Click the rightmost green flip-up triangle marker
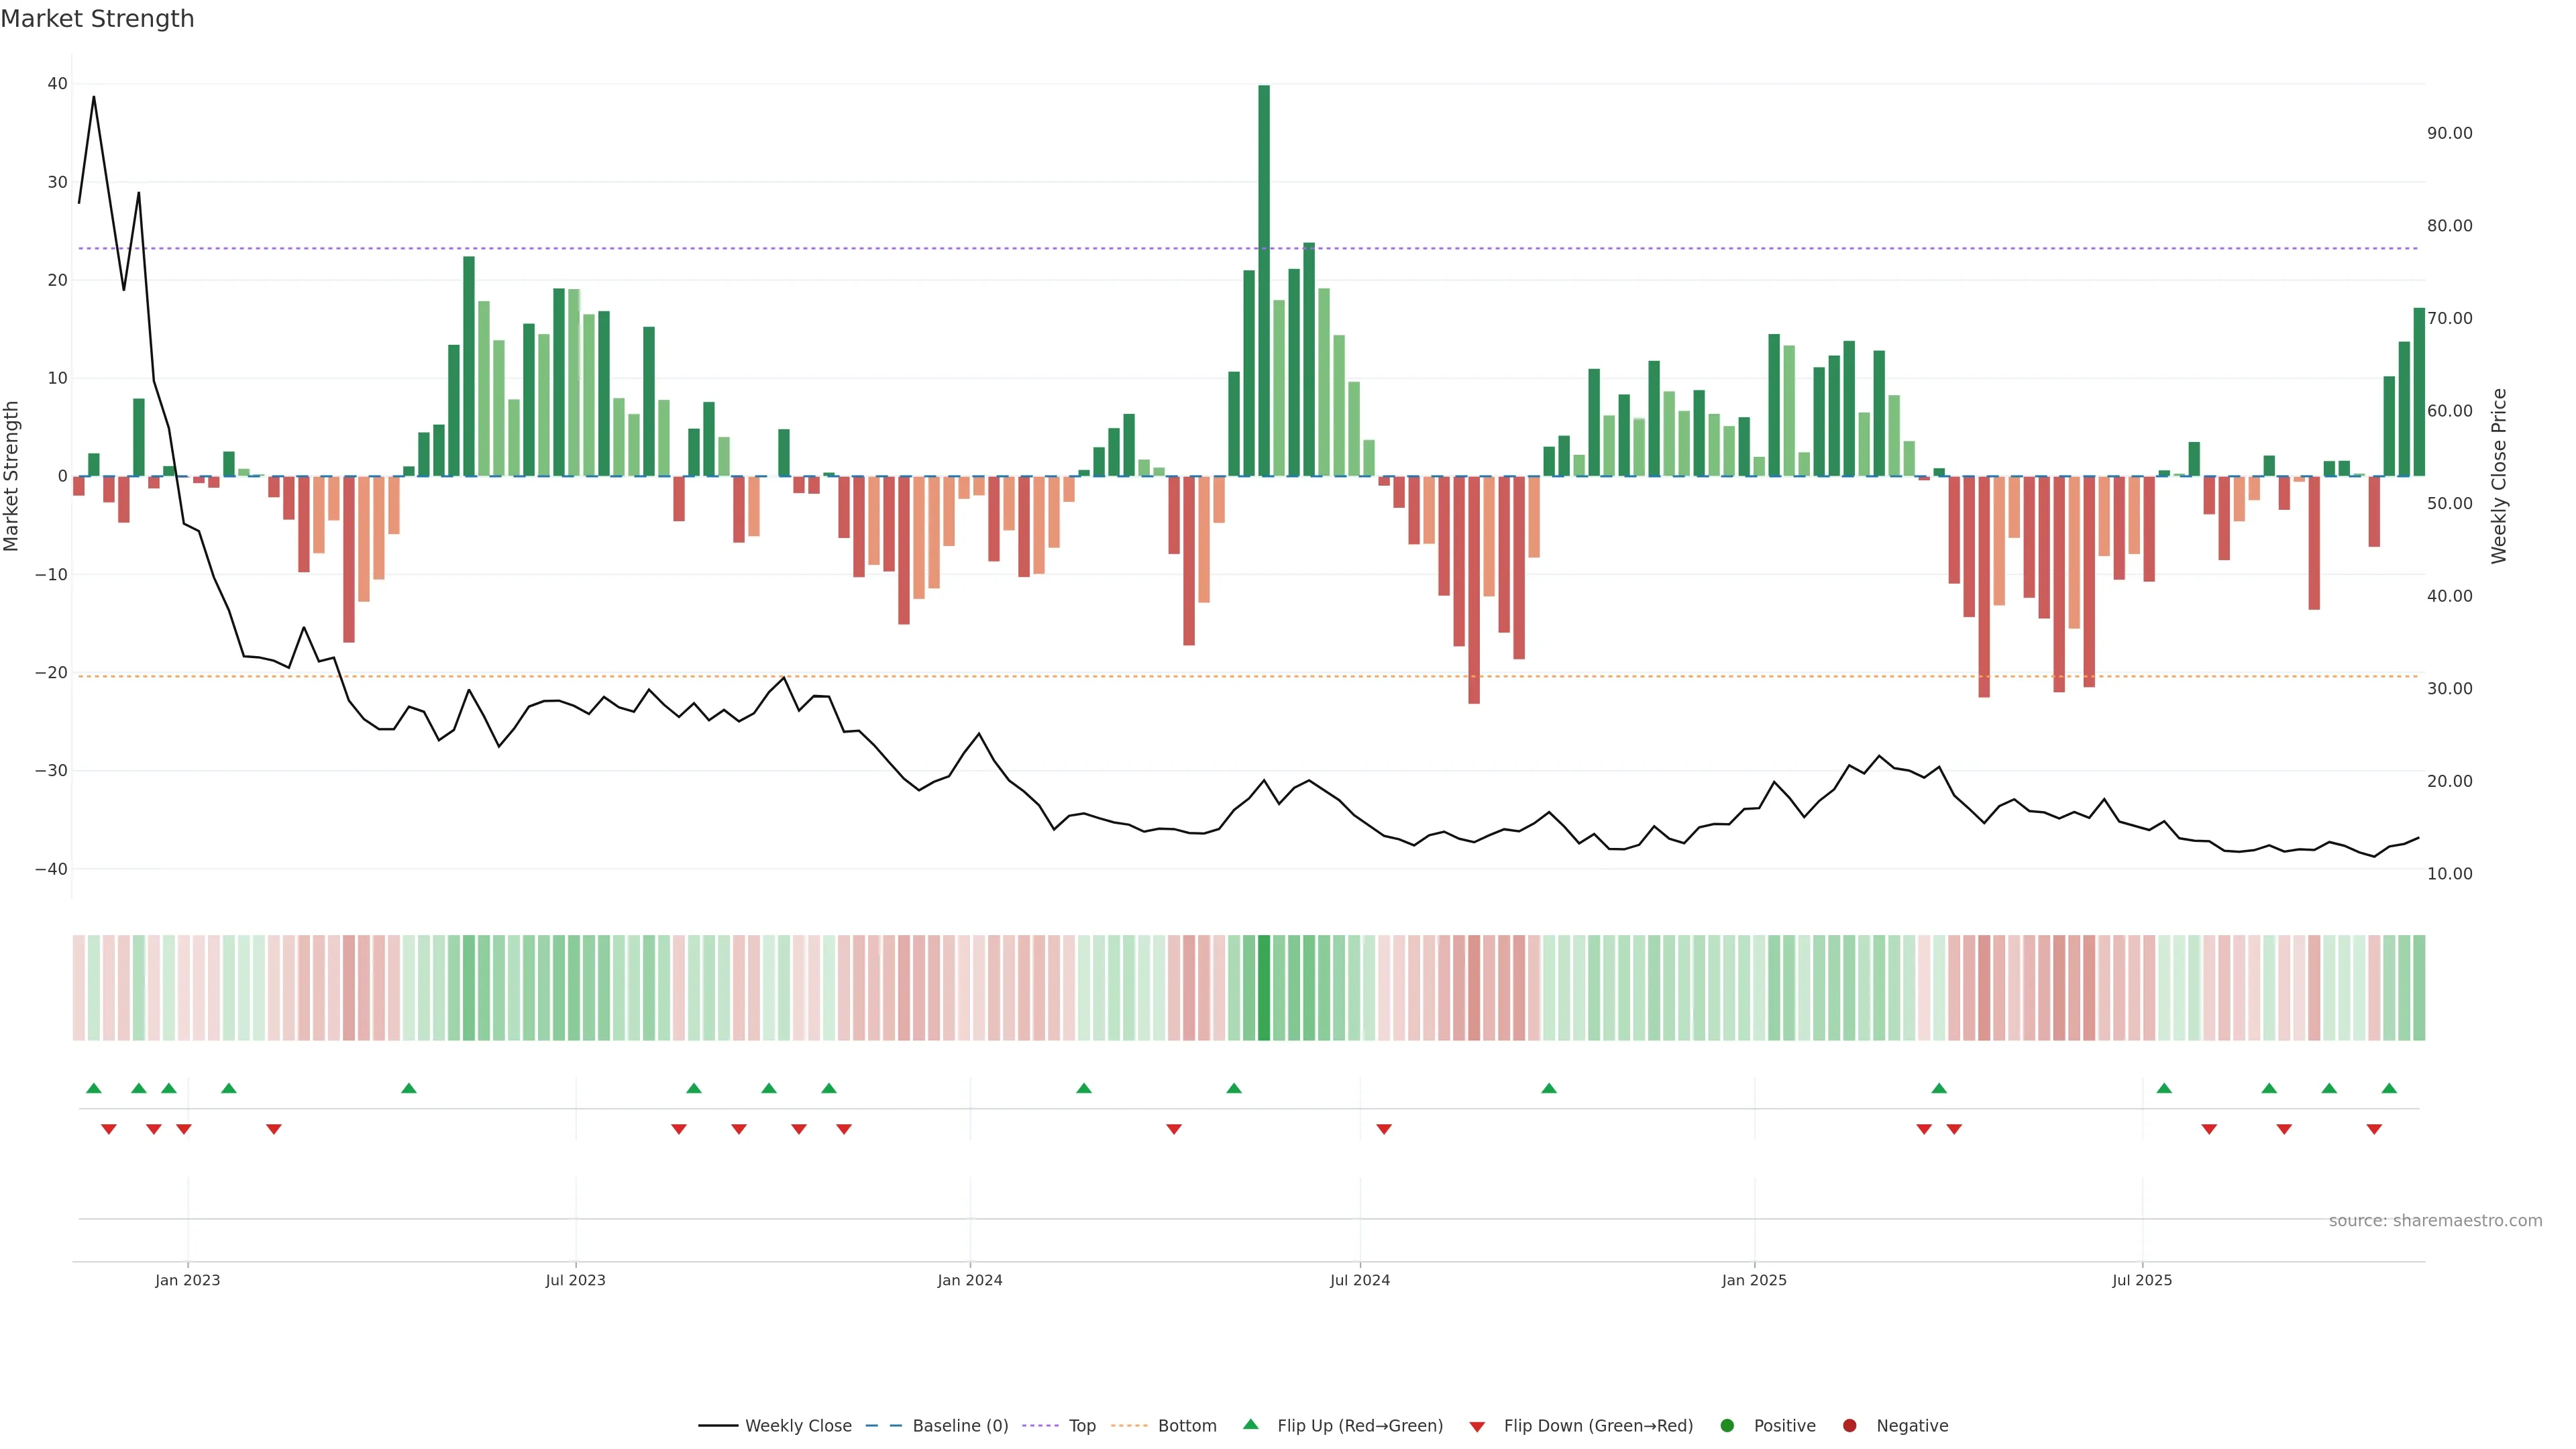The height and width of the screenshot is (1449, 2576). coord(2389,1088)
